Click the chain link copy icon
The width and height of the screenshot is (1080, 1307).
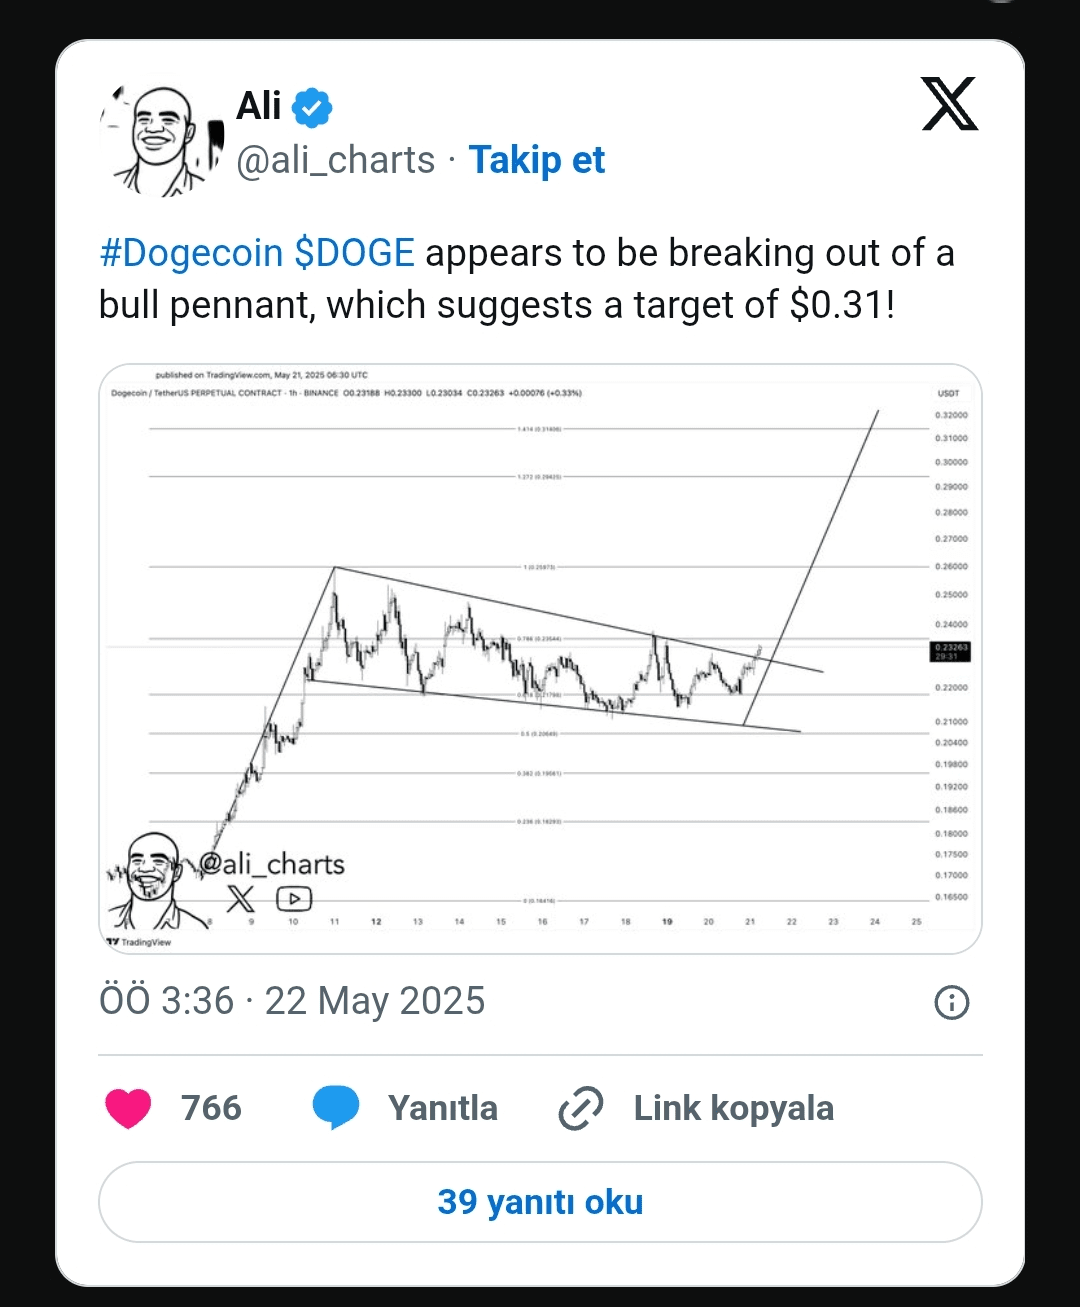pyautogui.click(x=581, y=1108)
